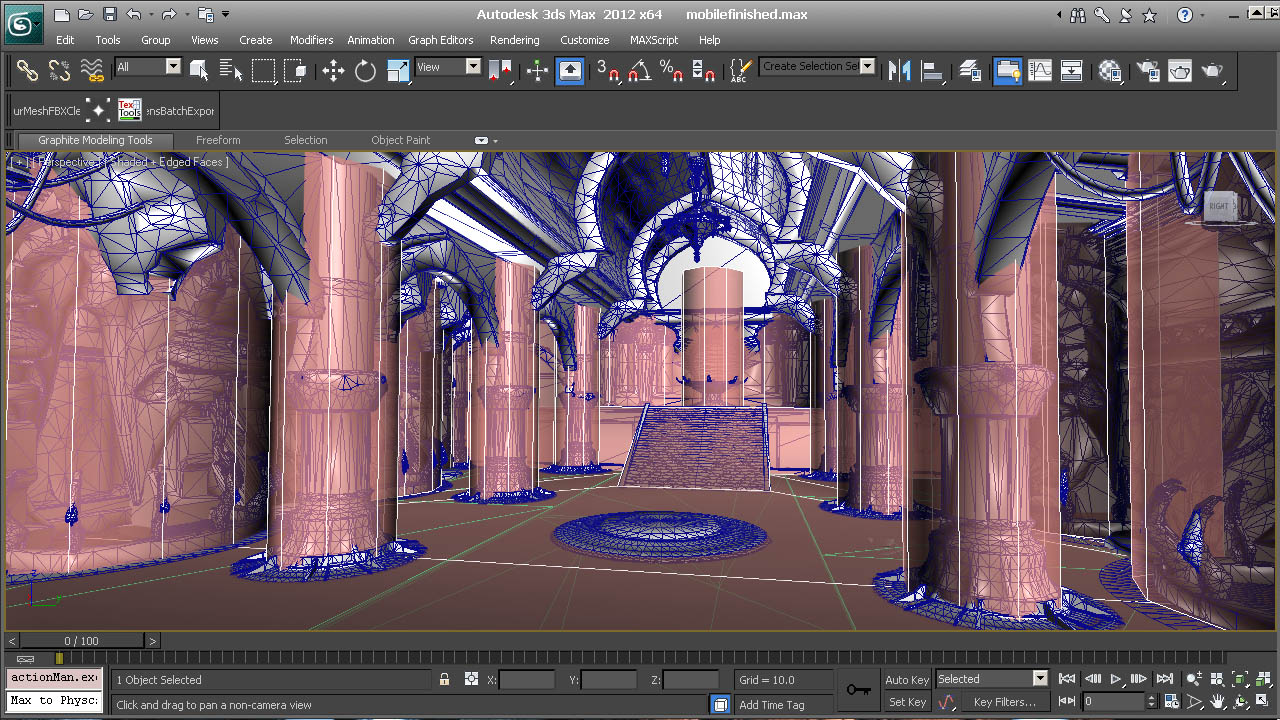Open the Render Setup dialog
The width and height of the screenshot is (1280, 720).
[1148, 70]
